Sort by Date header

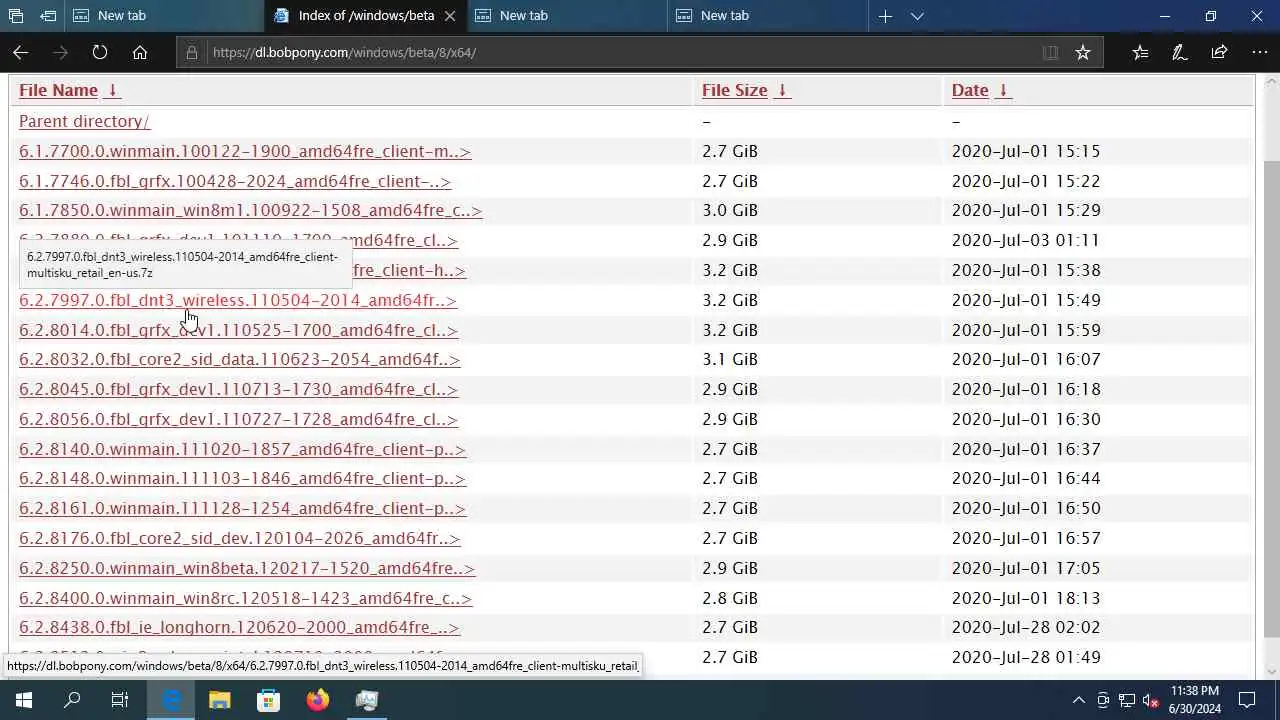point(970,90)
